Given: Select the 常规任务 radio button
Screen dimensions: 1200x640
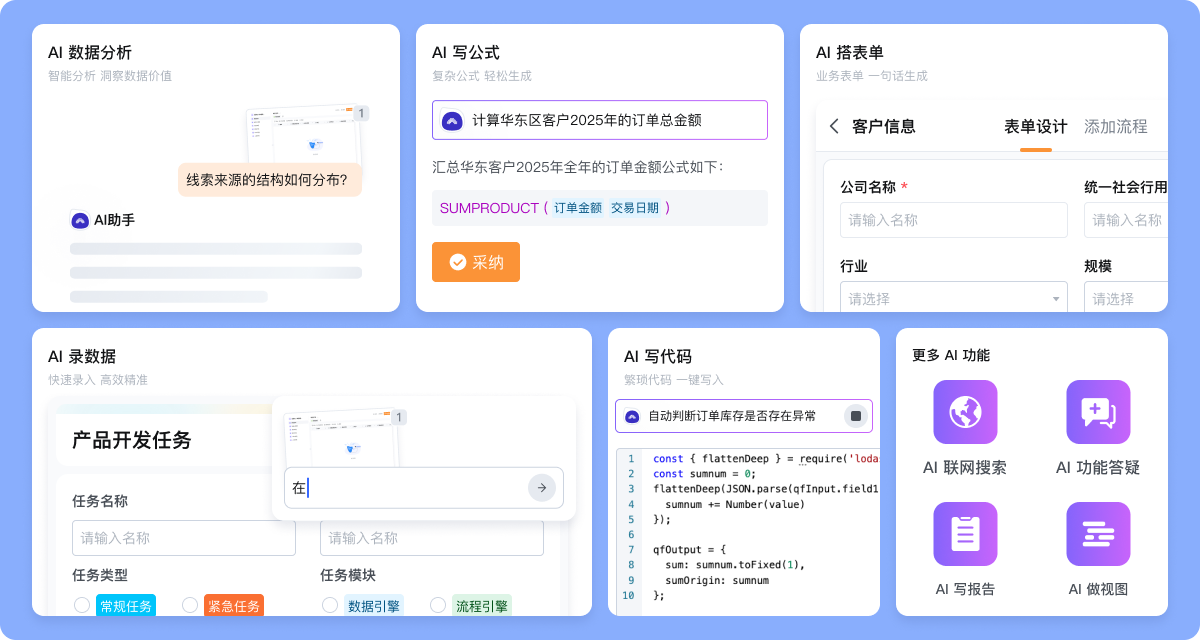Looking at the screenshot, I should [83, 605].
